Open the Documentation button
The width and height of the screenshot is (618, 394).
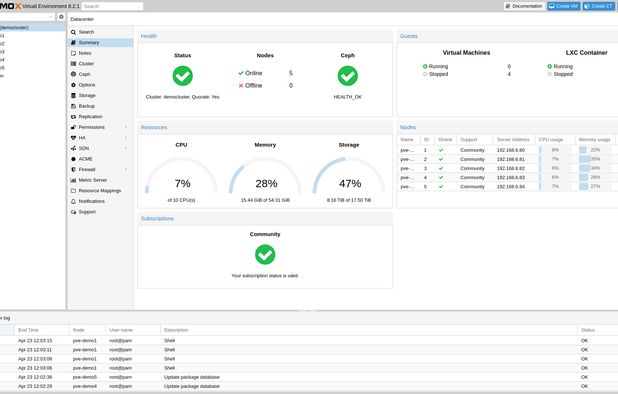[x=524, y=6]
